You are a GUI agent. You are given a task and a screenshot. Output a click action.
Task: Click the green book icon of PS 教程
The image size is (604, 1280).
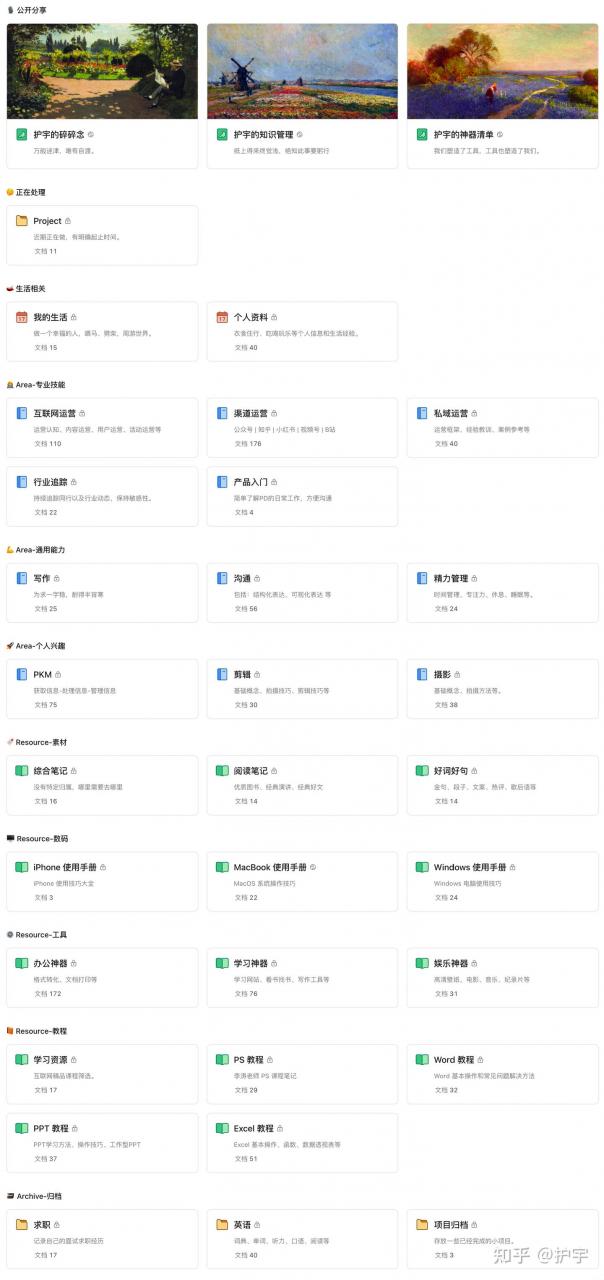(x=222, y=1060)
